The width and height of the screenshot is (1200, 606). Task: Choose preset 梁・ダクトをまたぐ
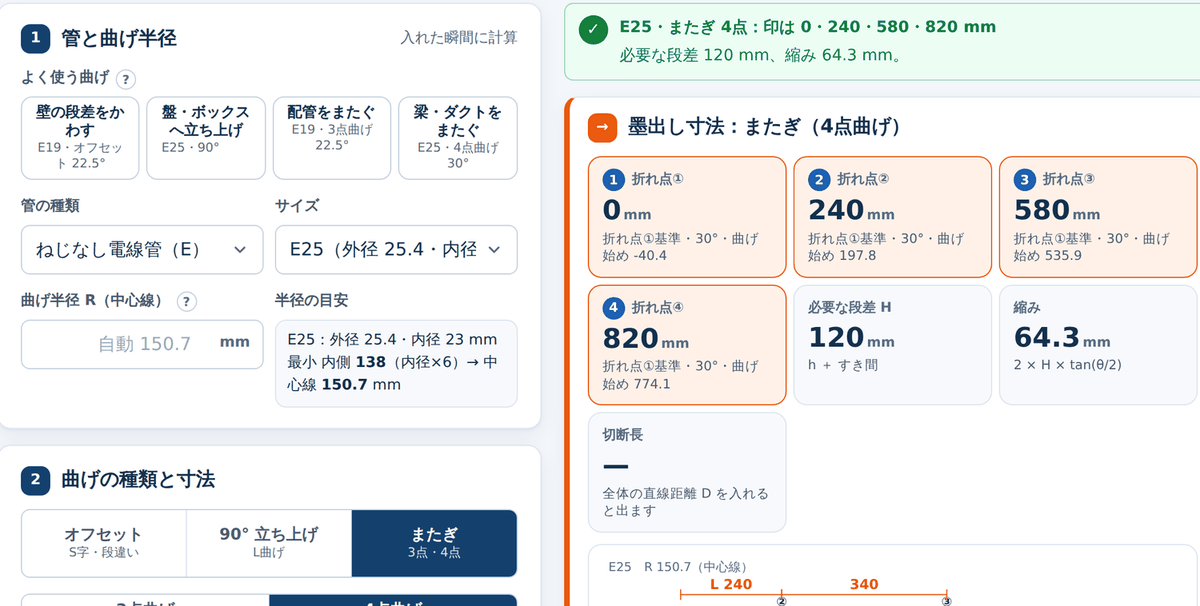(x=458, y=138)
